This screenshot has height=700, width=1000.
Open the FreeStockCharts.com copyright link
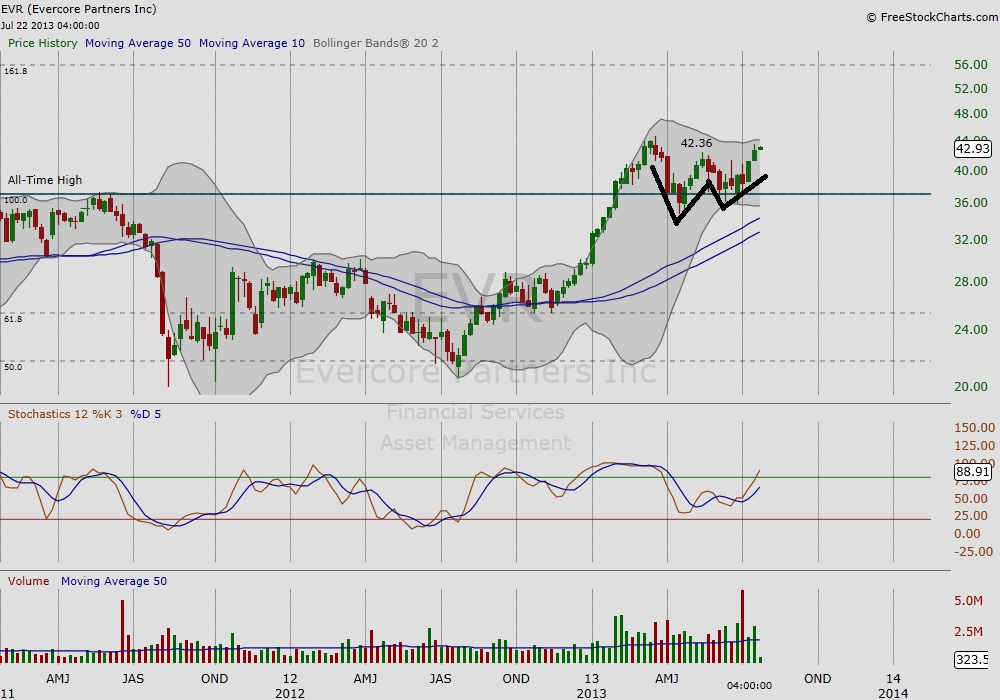[x=932, y=17]
